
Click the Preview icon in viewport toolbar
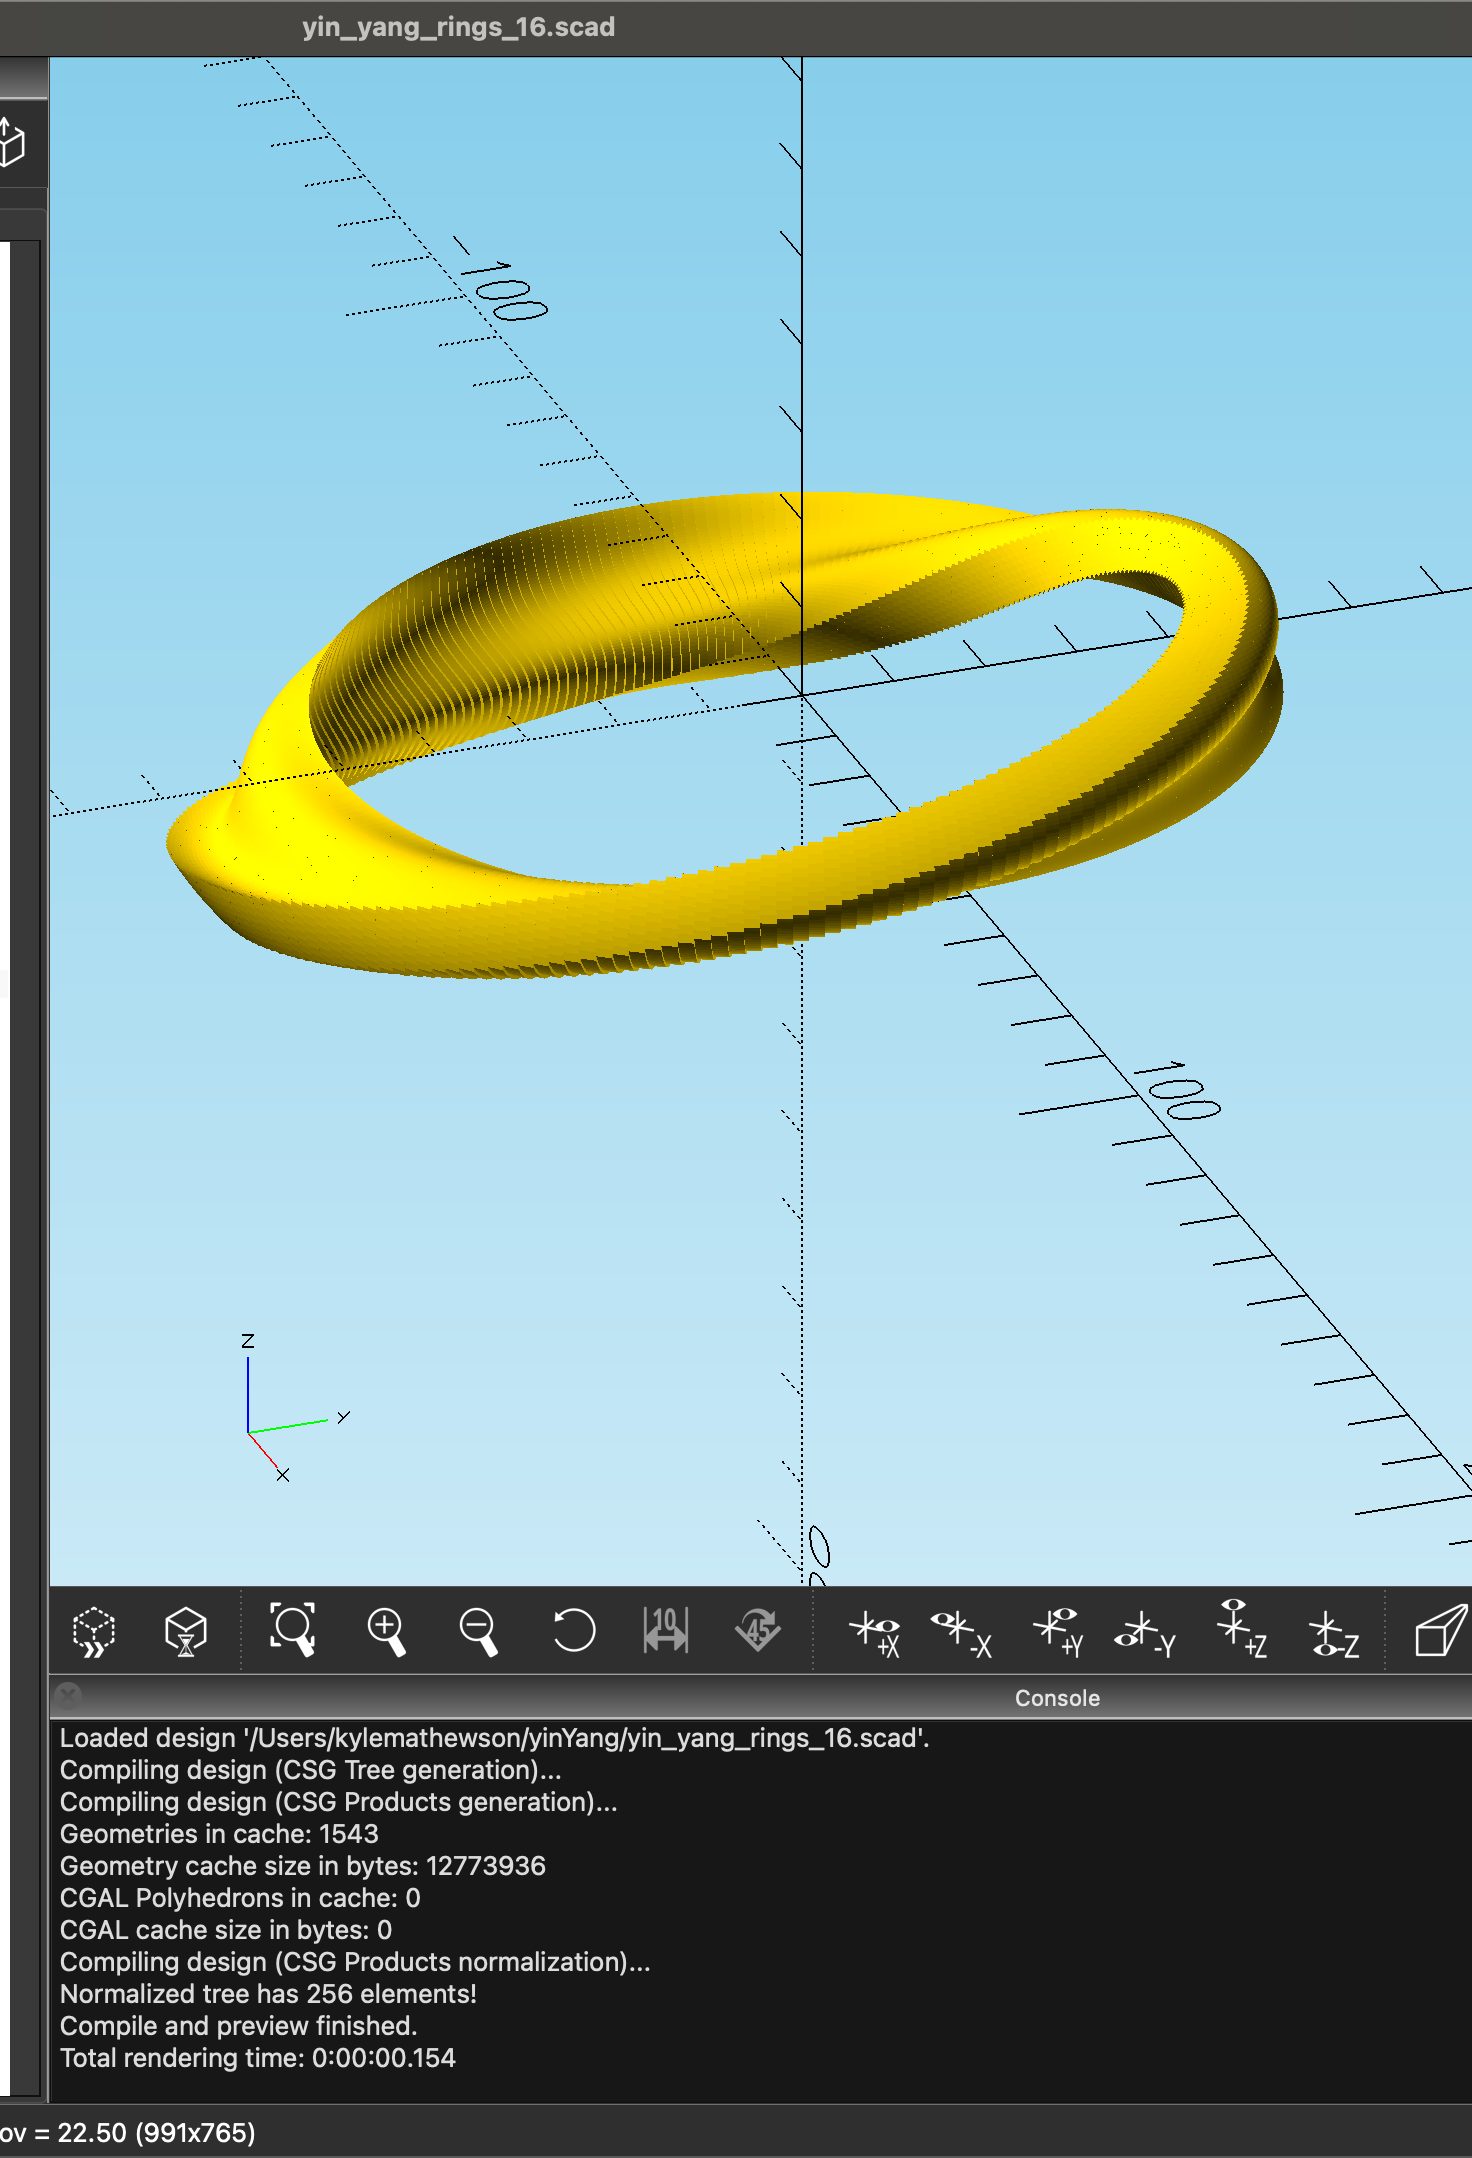point(94,1631)
